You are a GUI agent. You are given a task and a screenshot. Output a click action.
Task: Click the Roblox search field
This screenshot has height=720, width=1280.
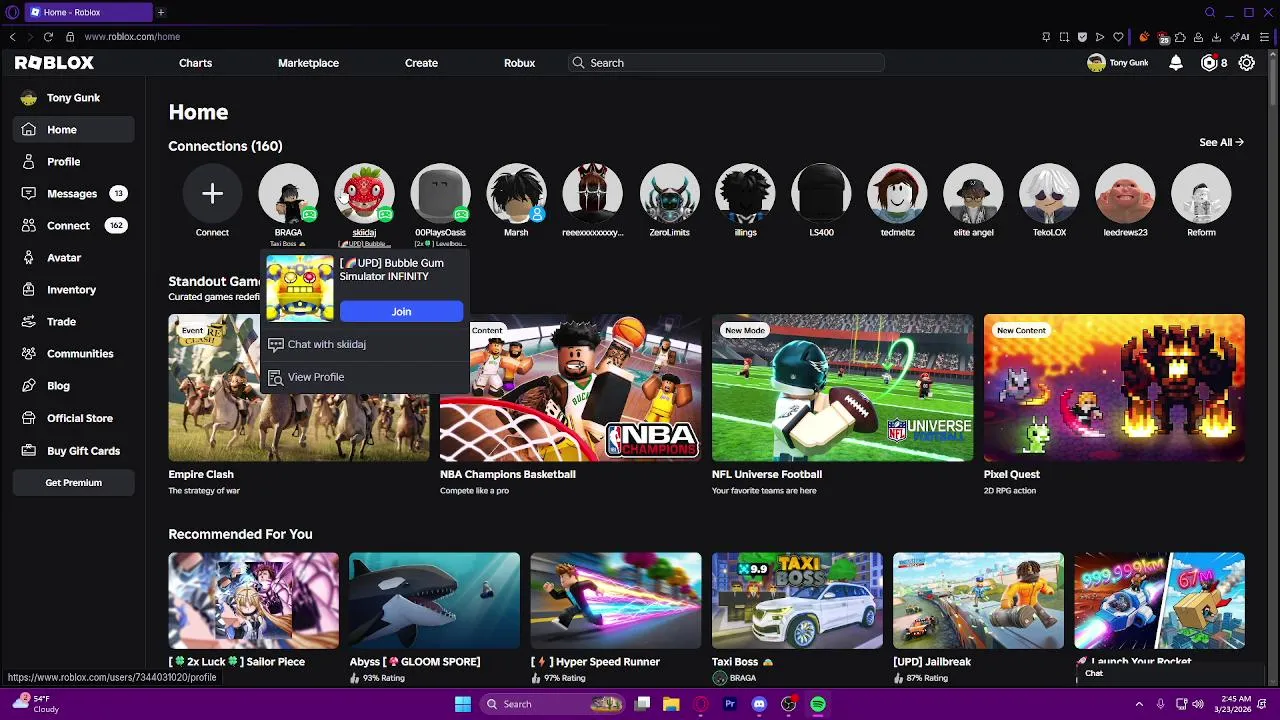pyautogui.click(x=726, y=63)
